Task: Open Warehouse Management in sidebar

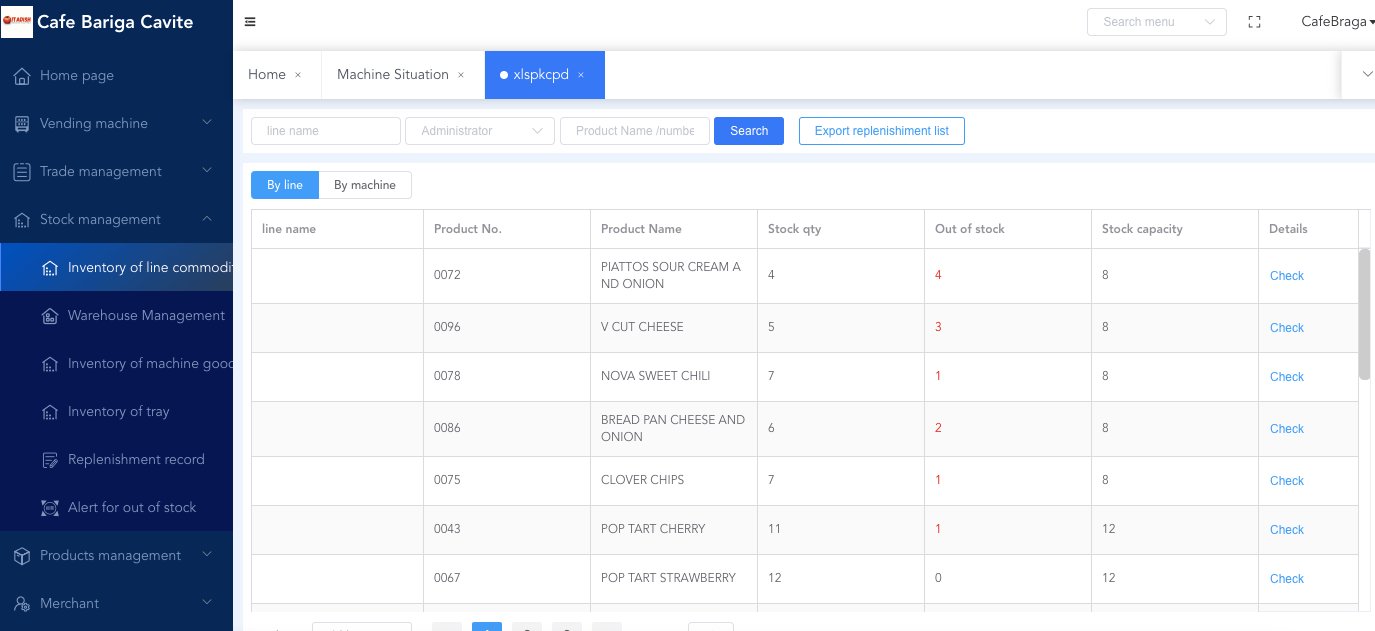Action: click(x=146, y=315)
